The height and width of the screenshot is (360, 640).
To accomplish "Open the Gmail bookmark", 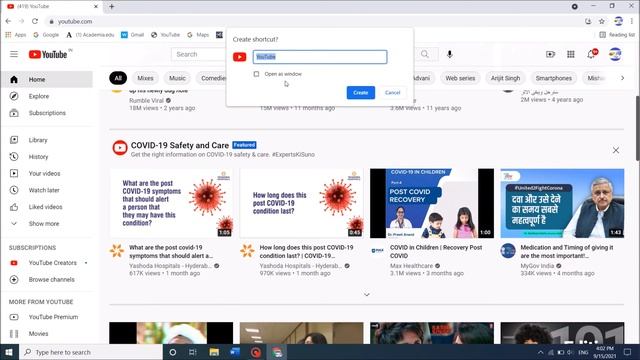I will (x=133, y=35).
